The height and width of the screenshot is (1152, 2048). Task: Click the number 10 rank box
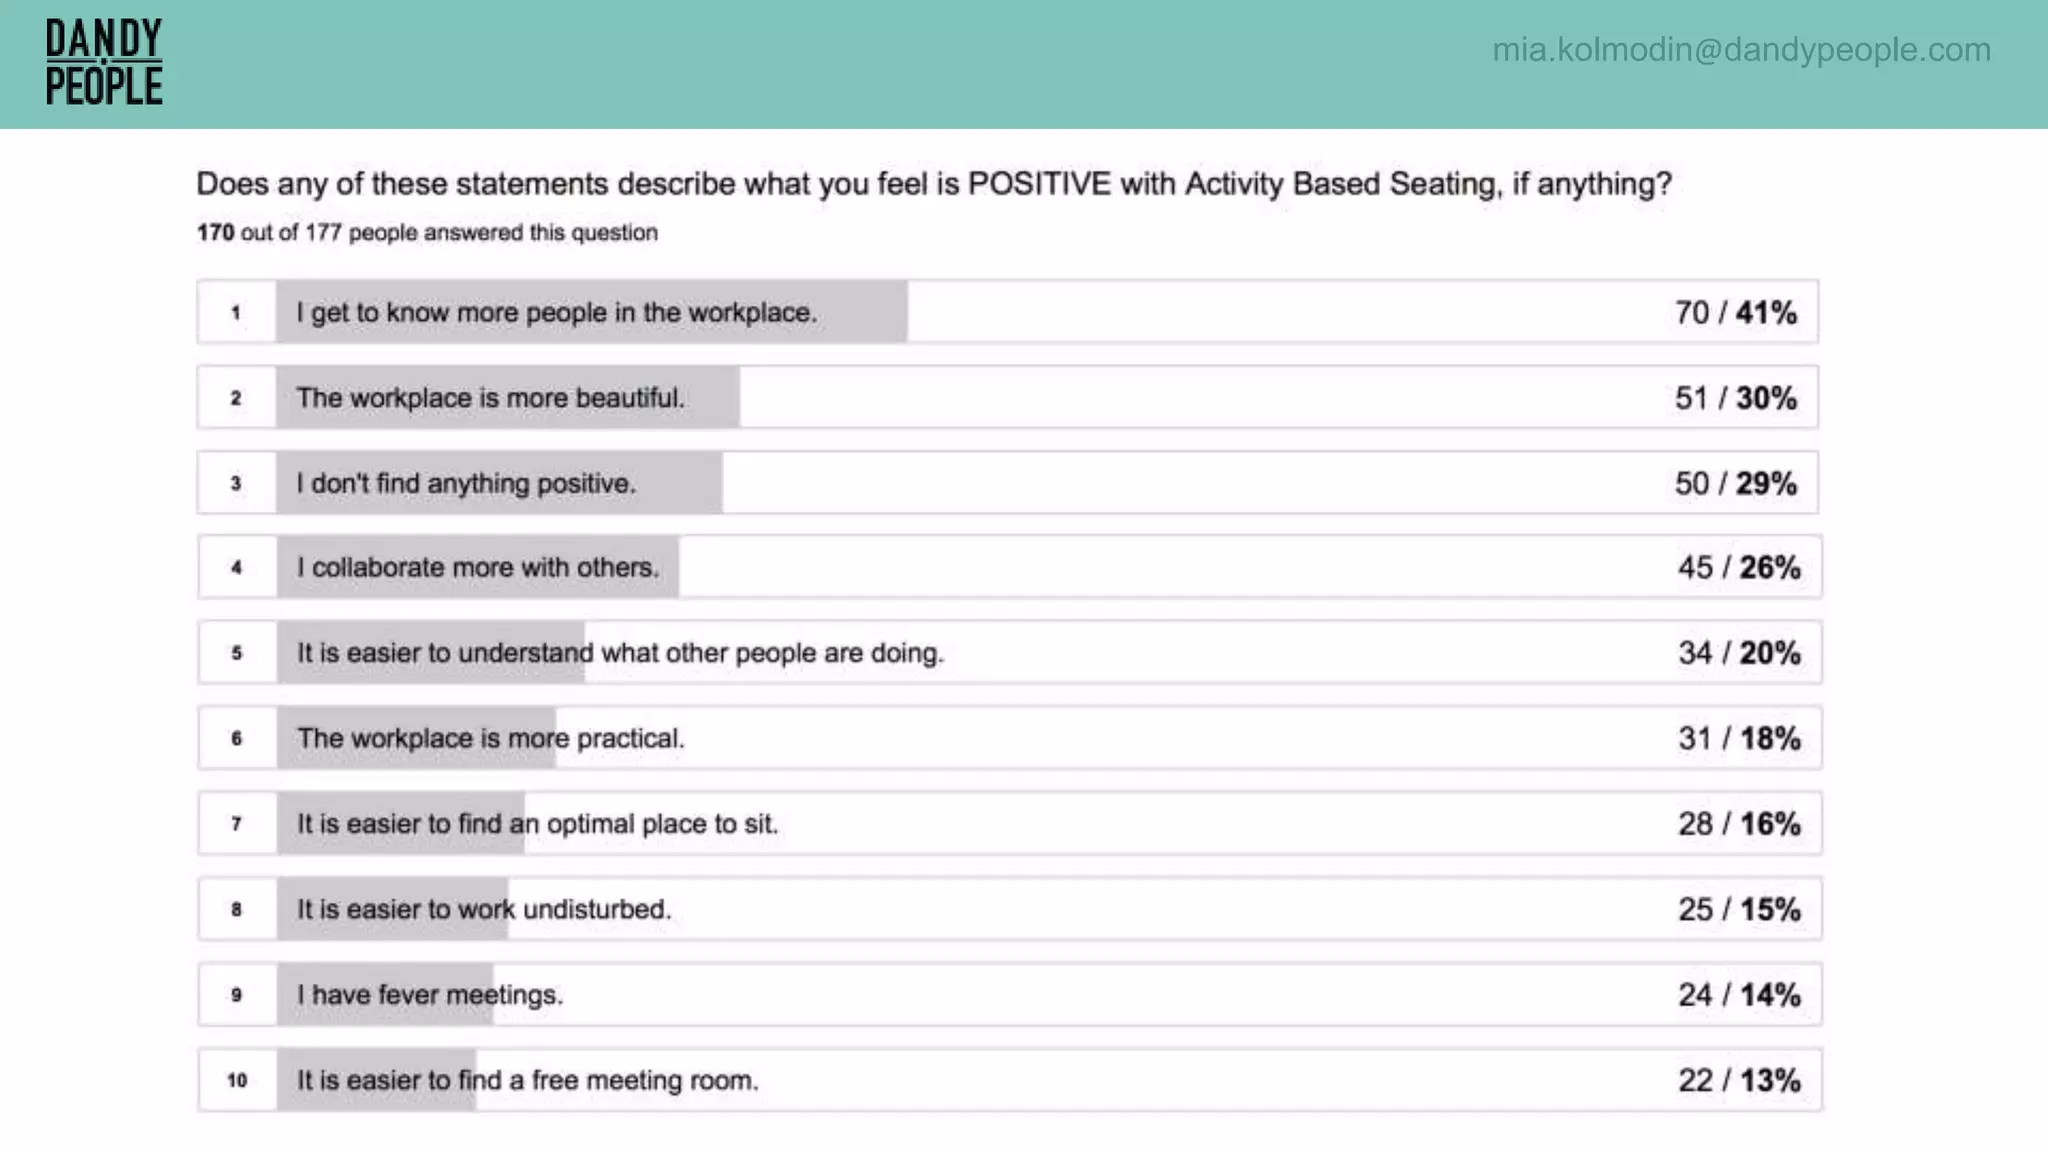(x=237, y=1081)
